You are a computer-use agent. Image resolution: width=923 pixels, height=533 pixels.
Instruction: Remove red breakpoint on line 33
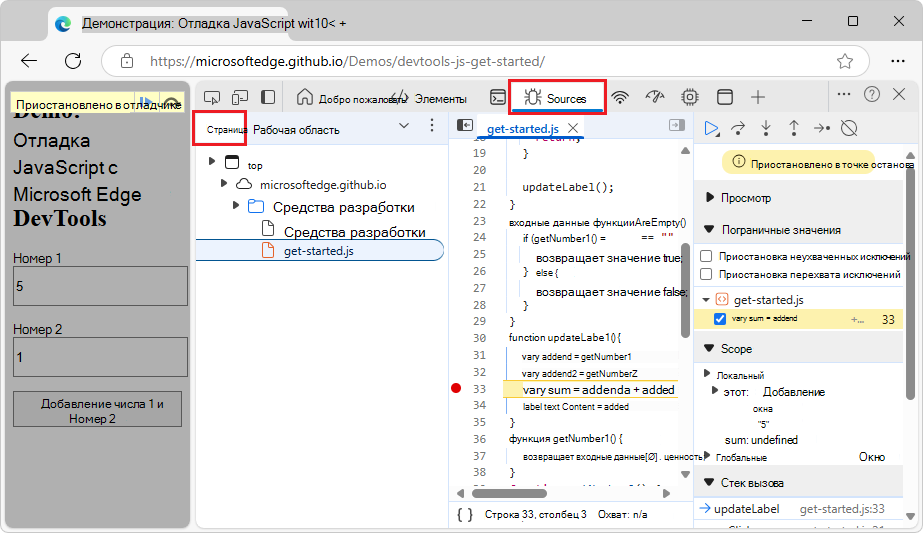[x=456, y=388]
